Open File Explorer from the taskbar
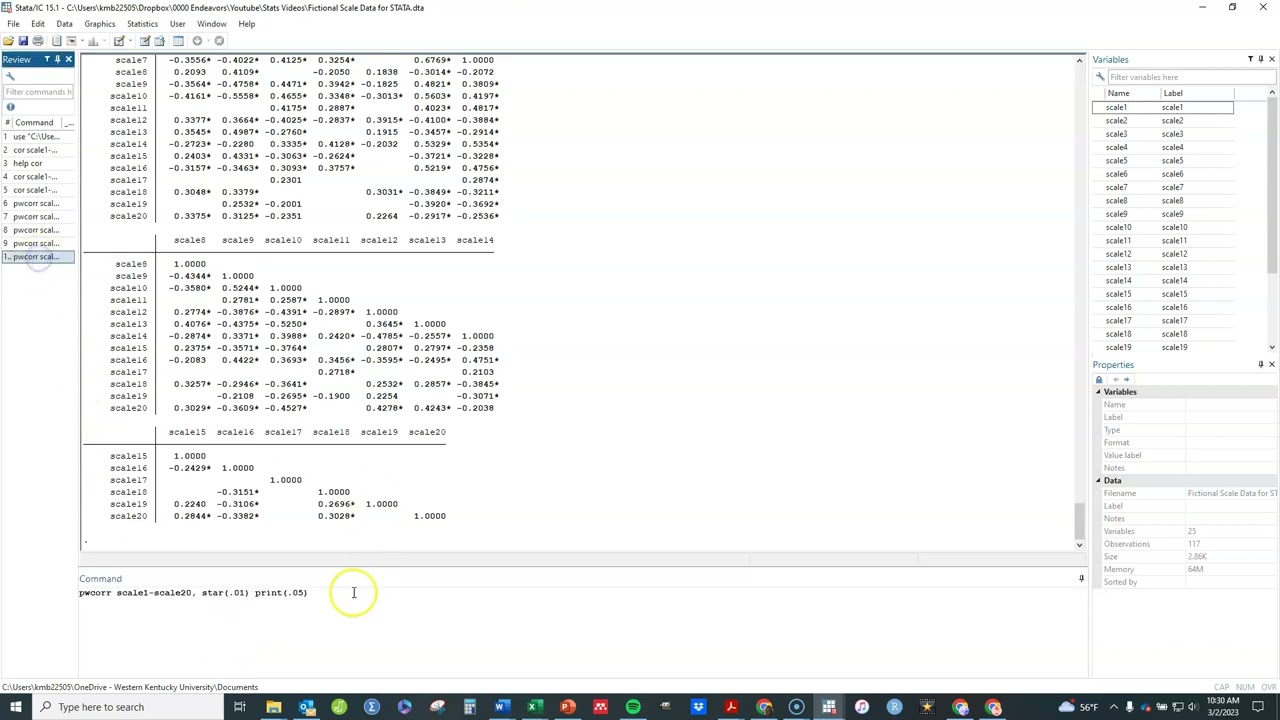This screenshot has width=1280, height=720. 273,707
